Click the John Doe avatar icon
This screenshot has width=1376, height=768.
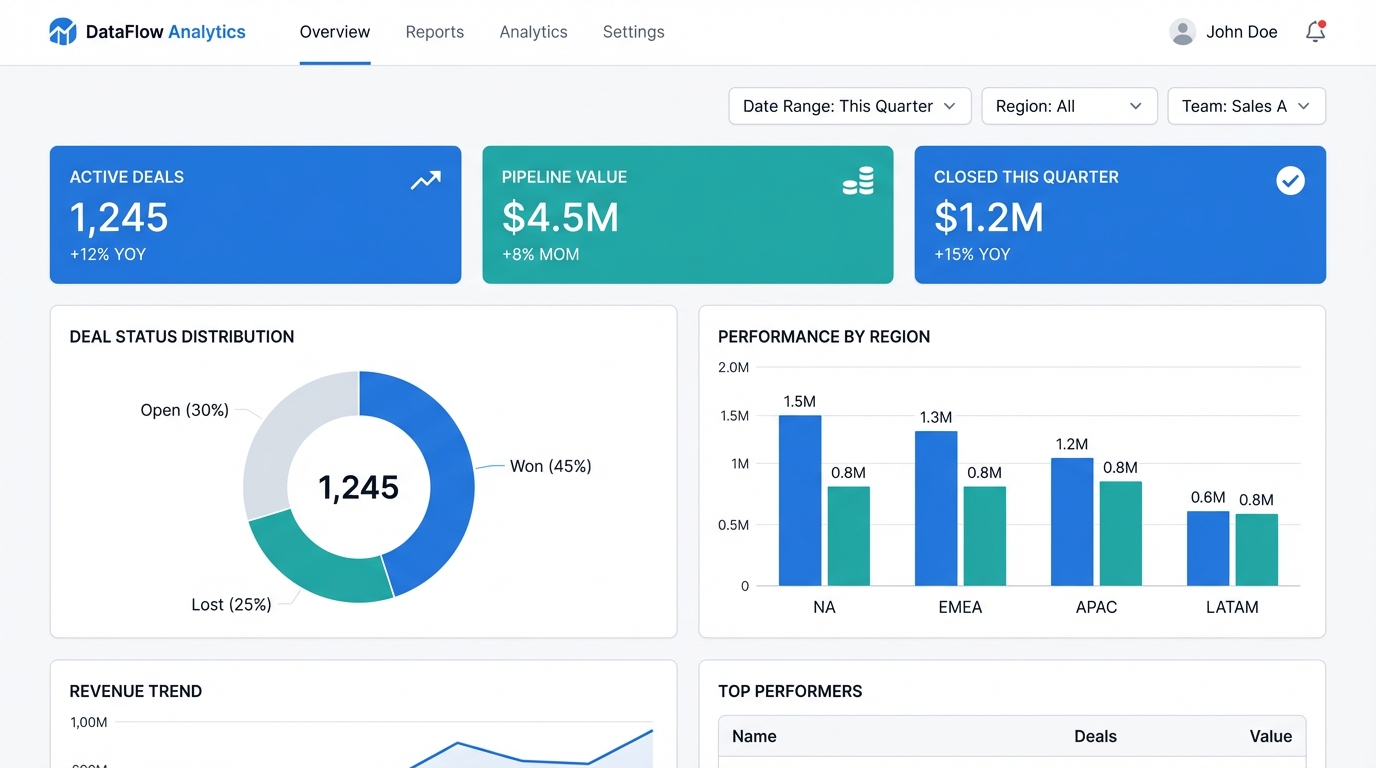(x=1182, y=31)
